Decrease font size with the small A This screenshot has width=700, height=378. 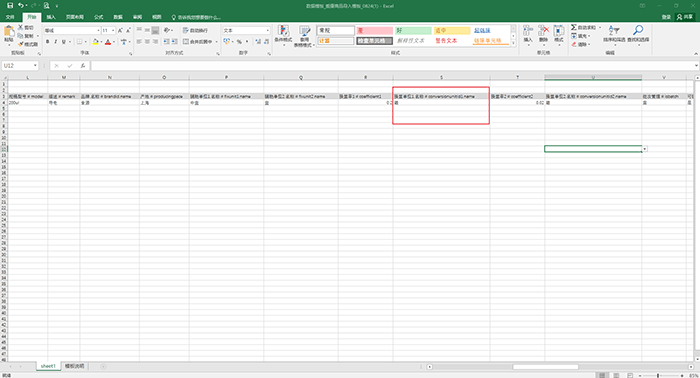128,30
